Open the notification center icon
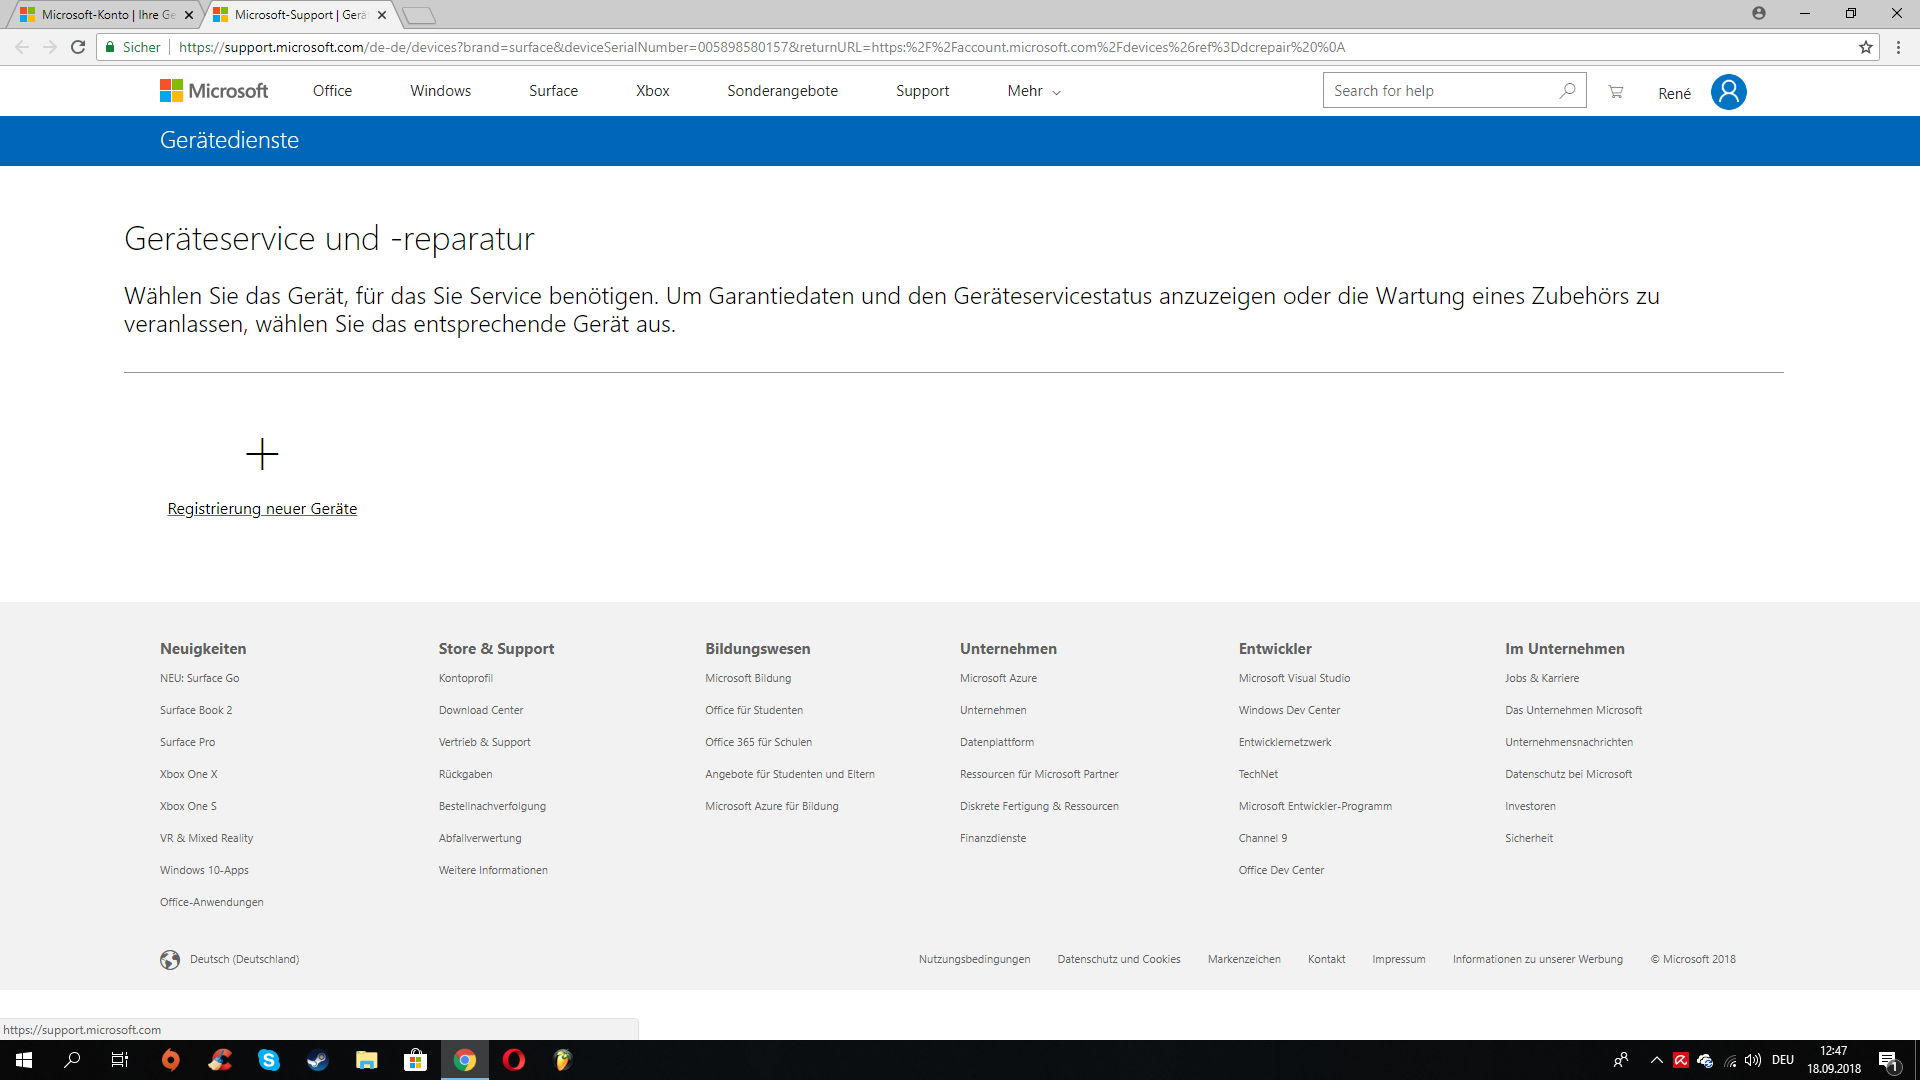This screenshot has width=1920, height=1080. (x=1888, y=1061)
